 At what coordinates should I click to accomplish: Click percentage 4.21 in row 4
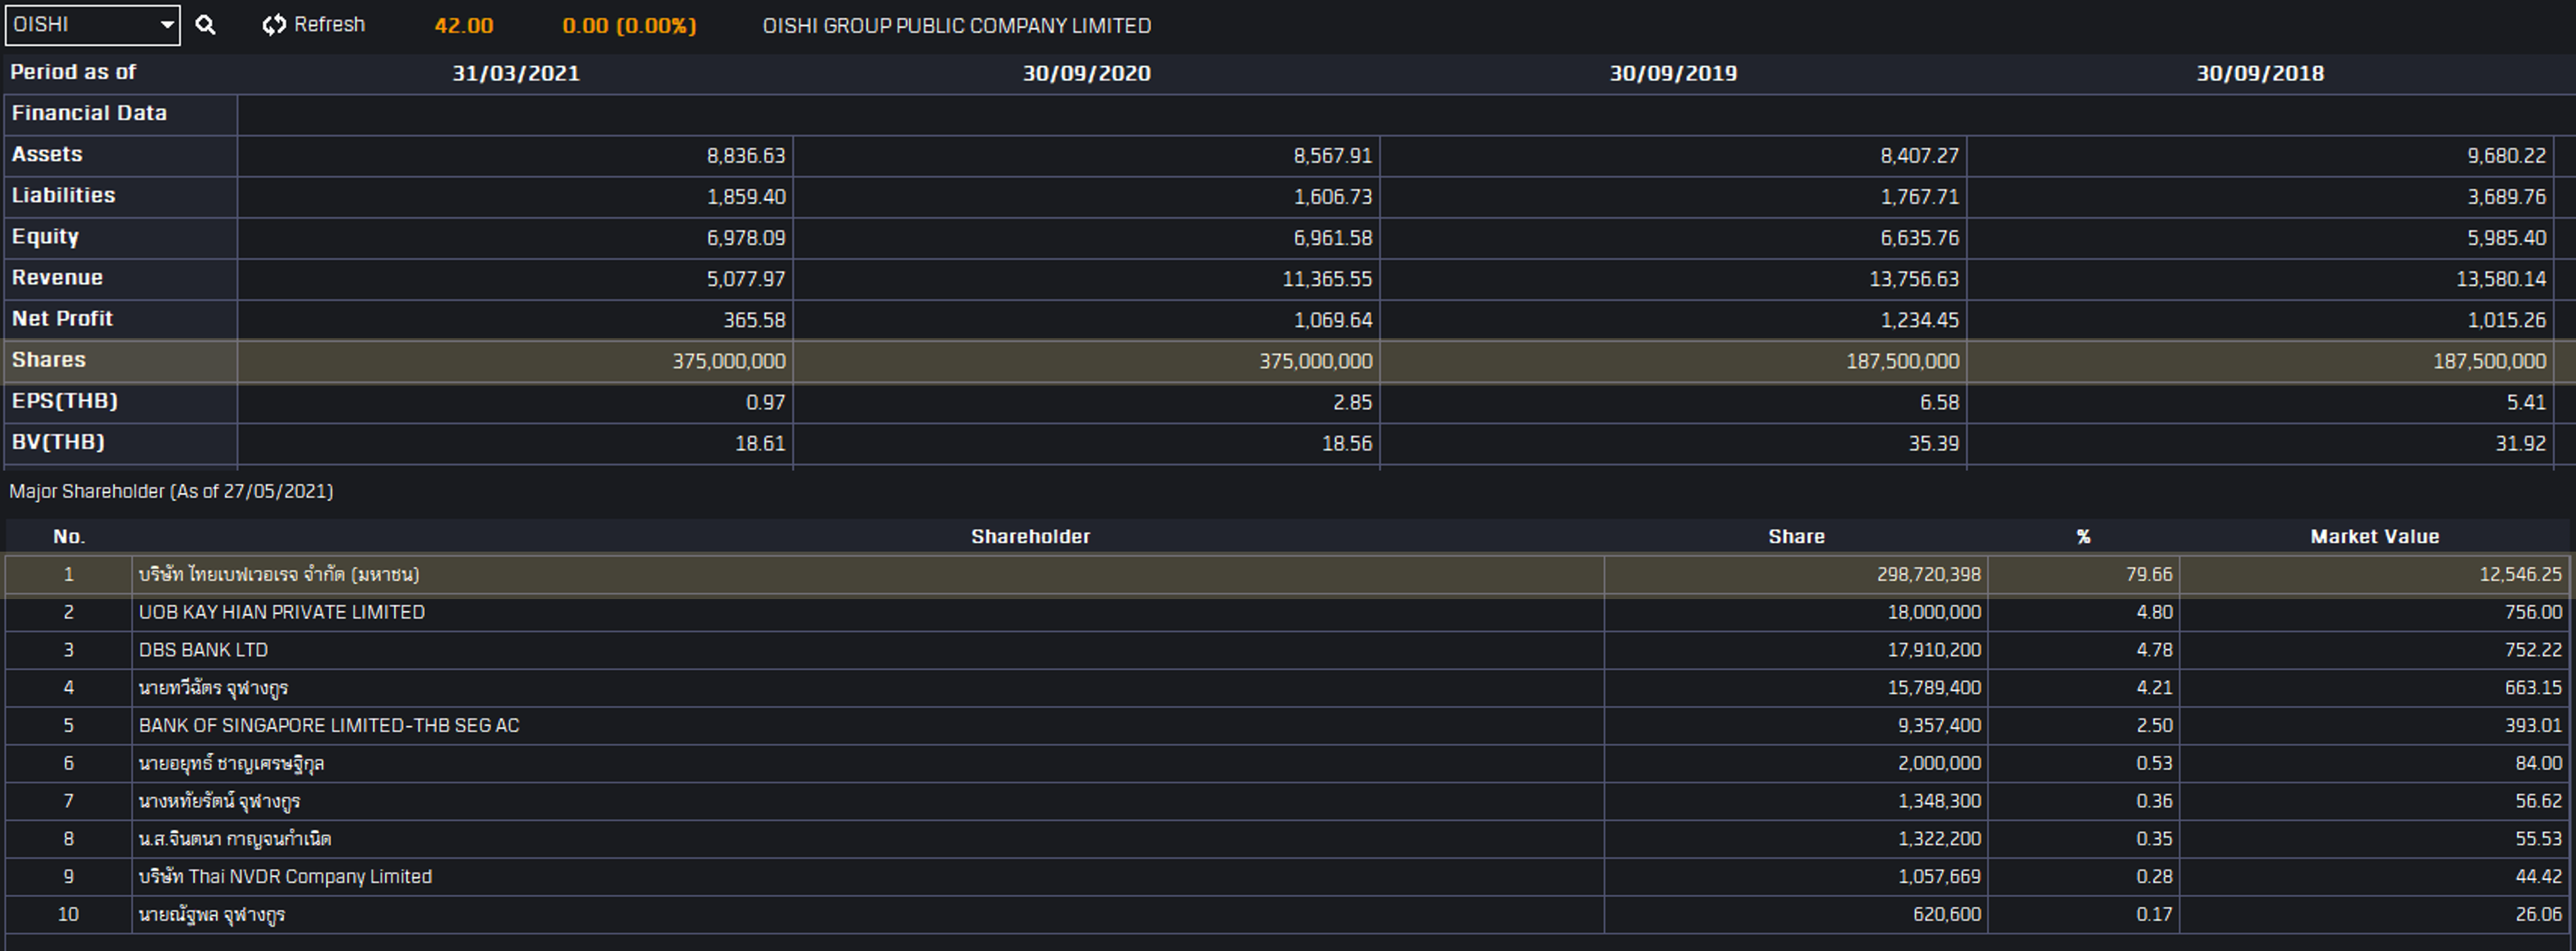point(2155,688)
